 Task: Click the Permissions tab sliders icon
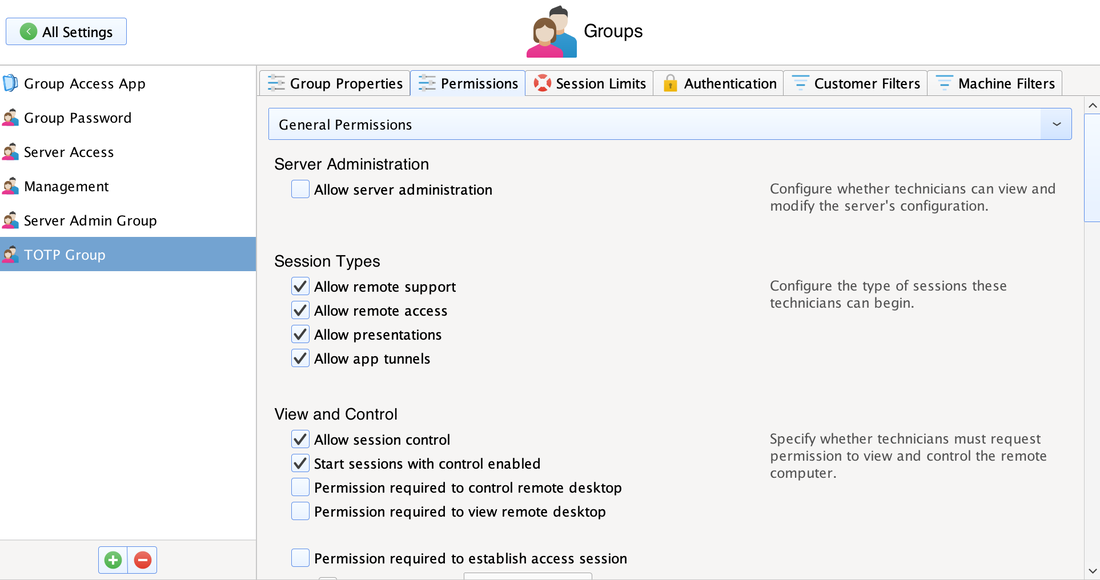[427, 83]
